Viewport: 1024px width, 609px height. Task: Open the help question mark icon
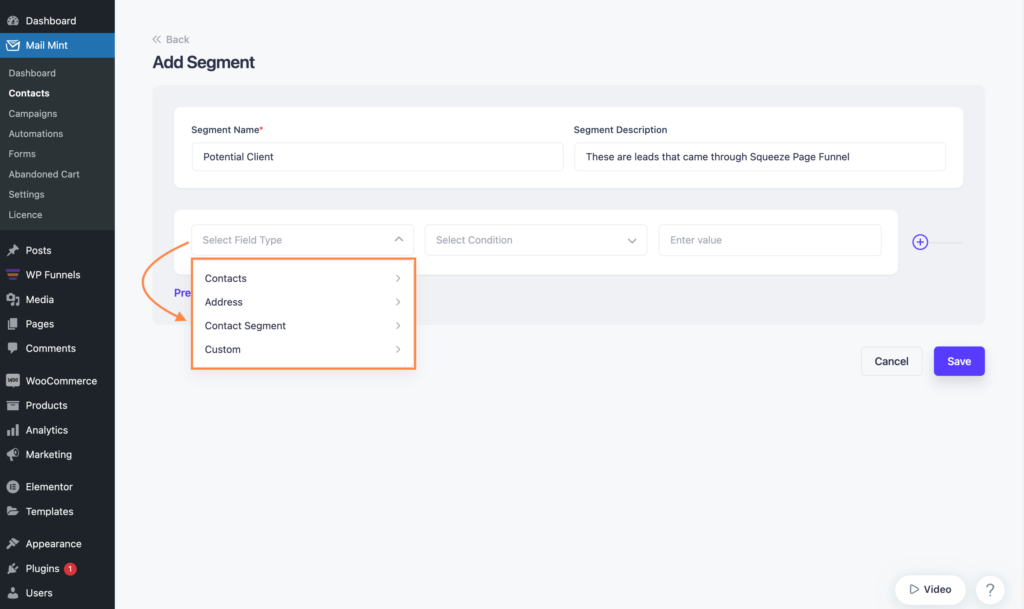tap(990, 589)
